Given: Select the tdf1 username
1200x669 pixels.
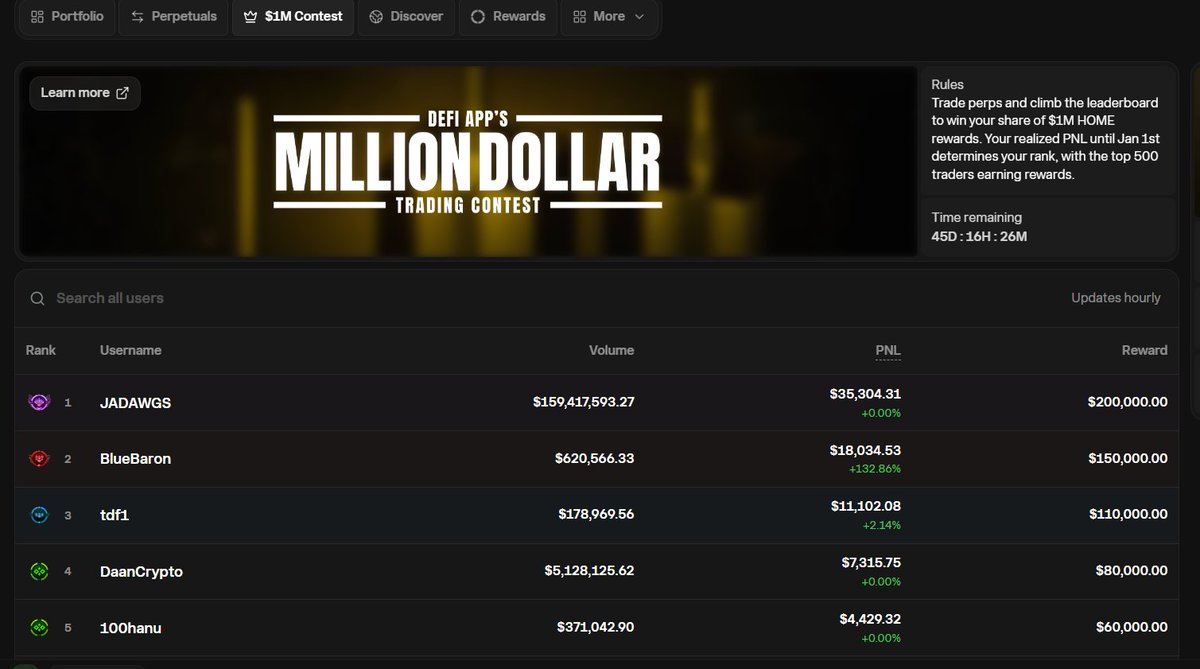Looking at the screenshot, I should pos(114,515).
